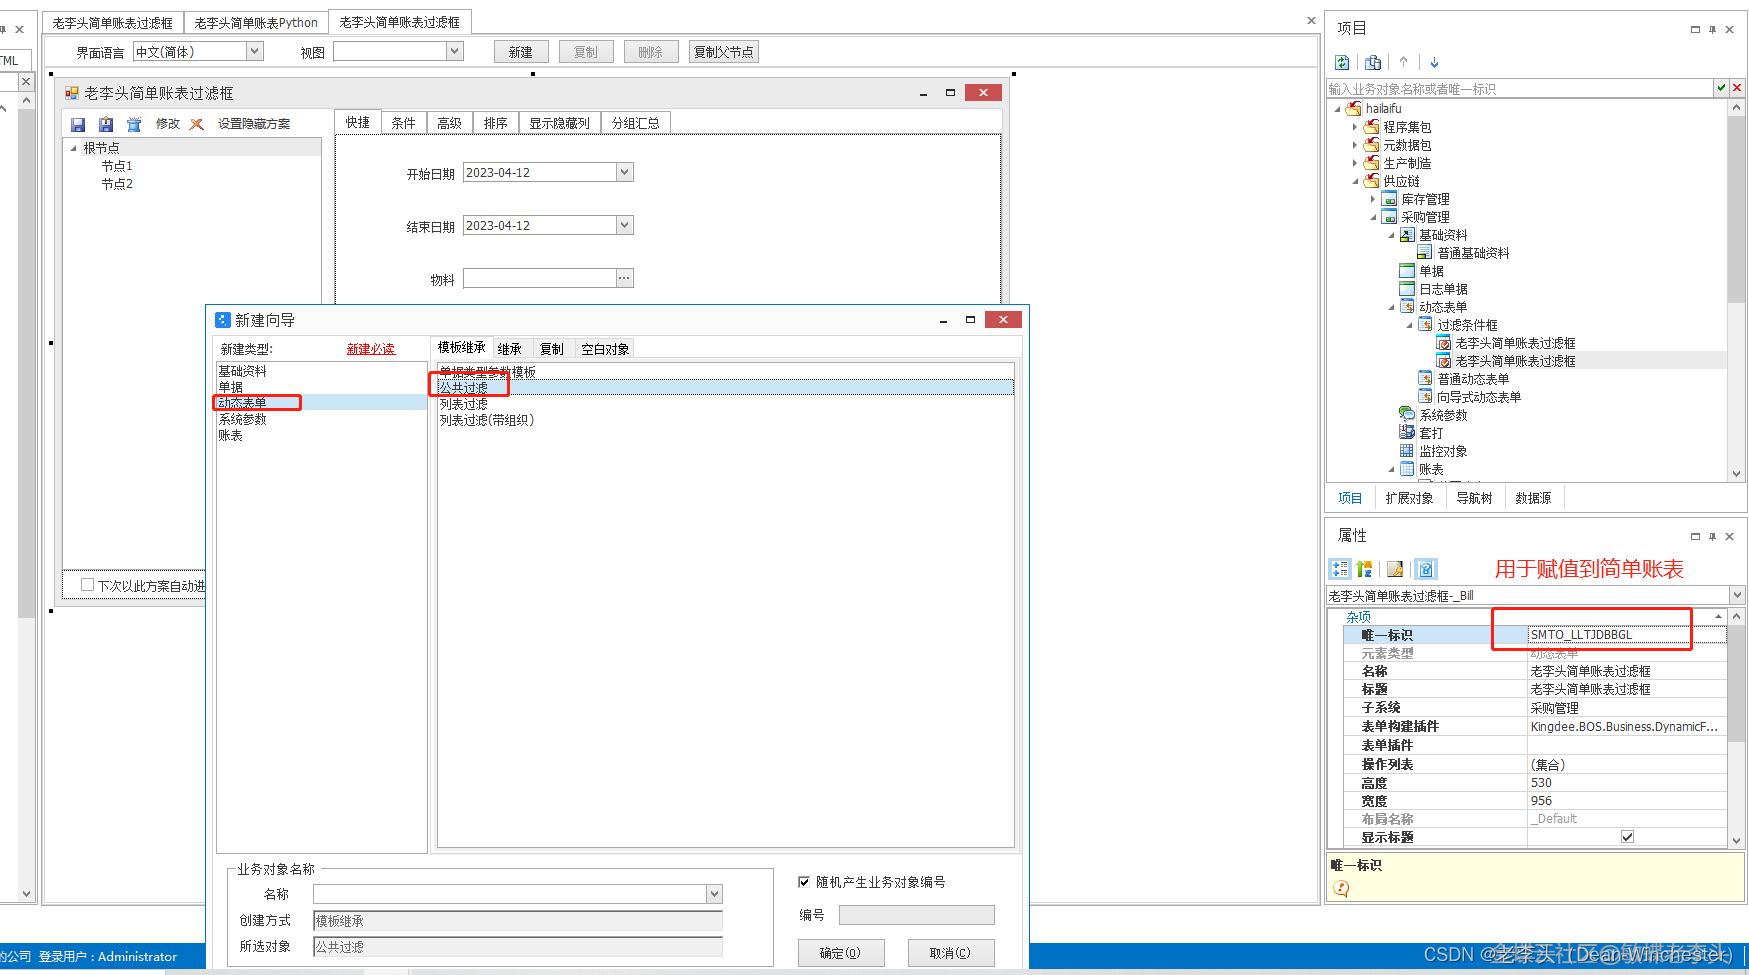Open the 继承 tab in 新建向导
1749x975 pixels.
tap(510, 349)
